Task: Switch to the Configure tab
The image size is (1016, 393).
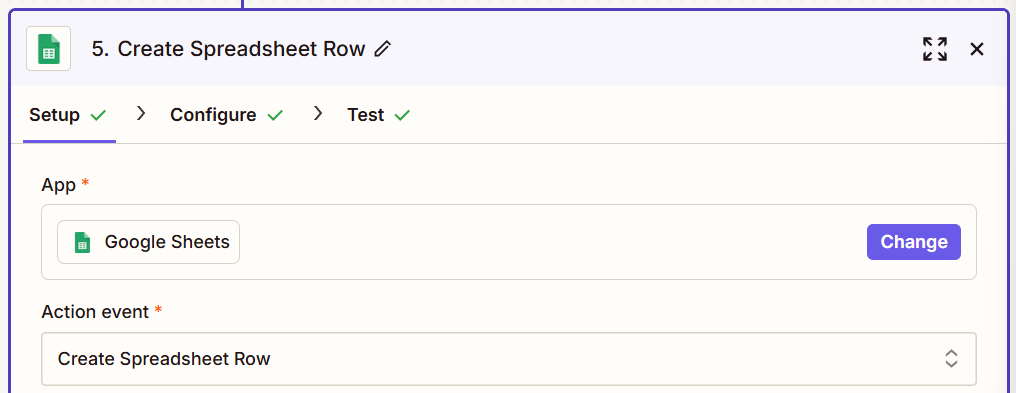Action: click(213, 115)
